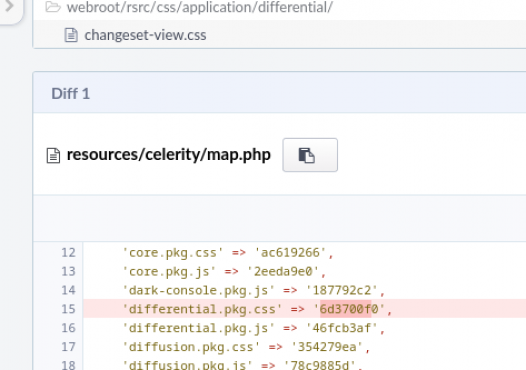Copy file path with the clipboard button
This screenshot has height=370, width=526.
(x=310, y=155)
